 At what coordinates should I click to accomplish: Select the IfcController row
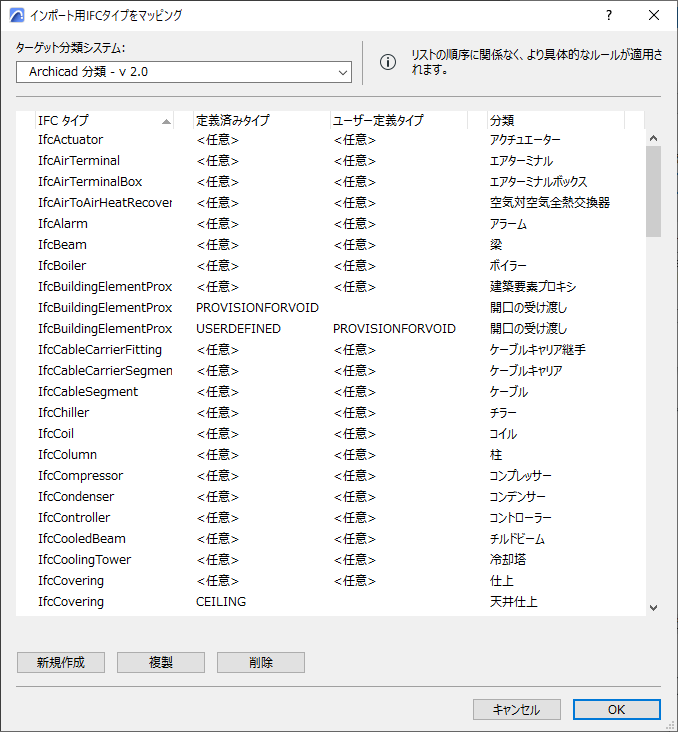(x=331, y=518)
